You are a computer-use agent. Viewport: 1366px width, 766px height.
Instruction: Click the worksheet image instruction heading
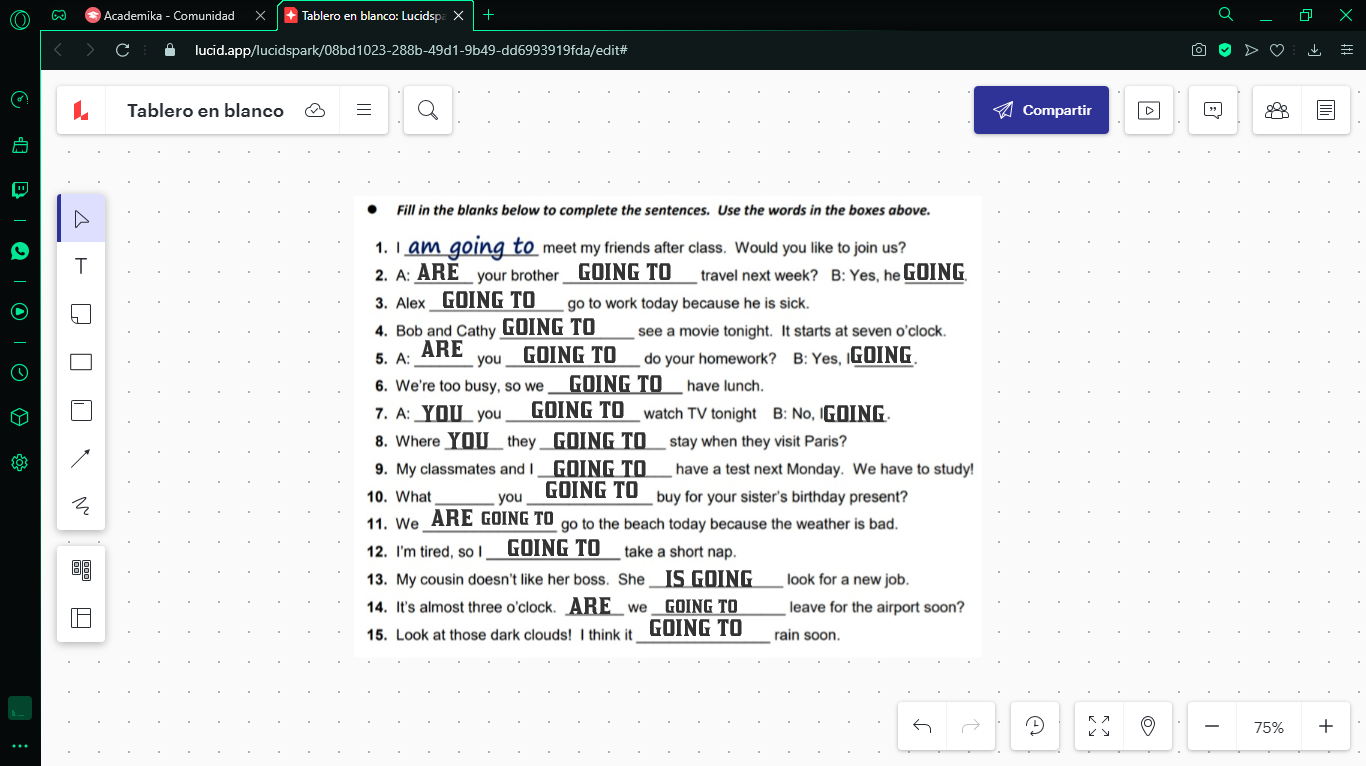point(663,210)
